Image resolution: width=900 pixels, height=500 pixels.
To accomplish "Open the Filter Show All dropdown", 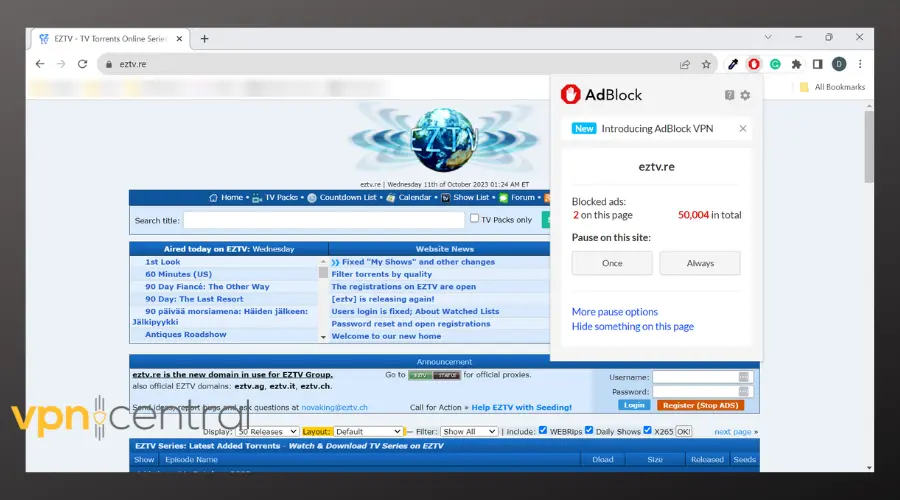I will coord(469,432).
